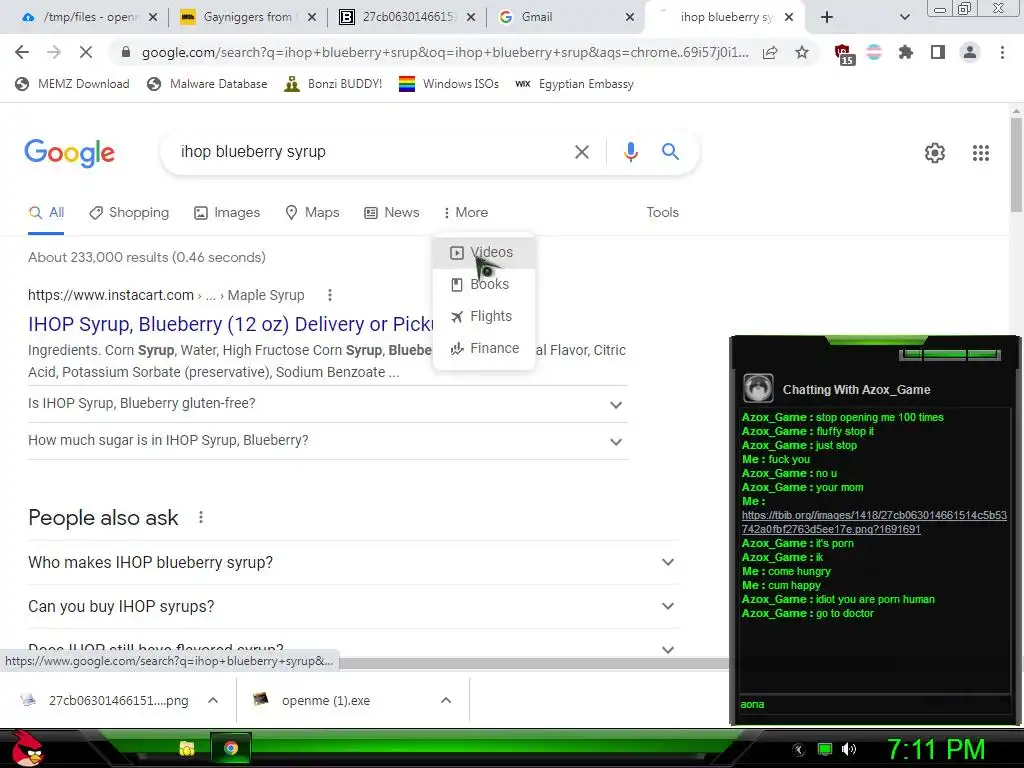Click the share page icon in address bar
Screen dimensions: 1024x768
(x=770, y=52)
